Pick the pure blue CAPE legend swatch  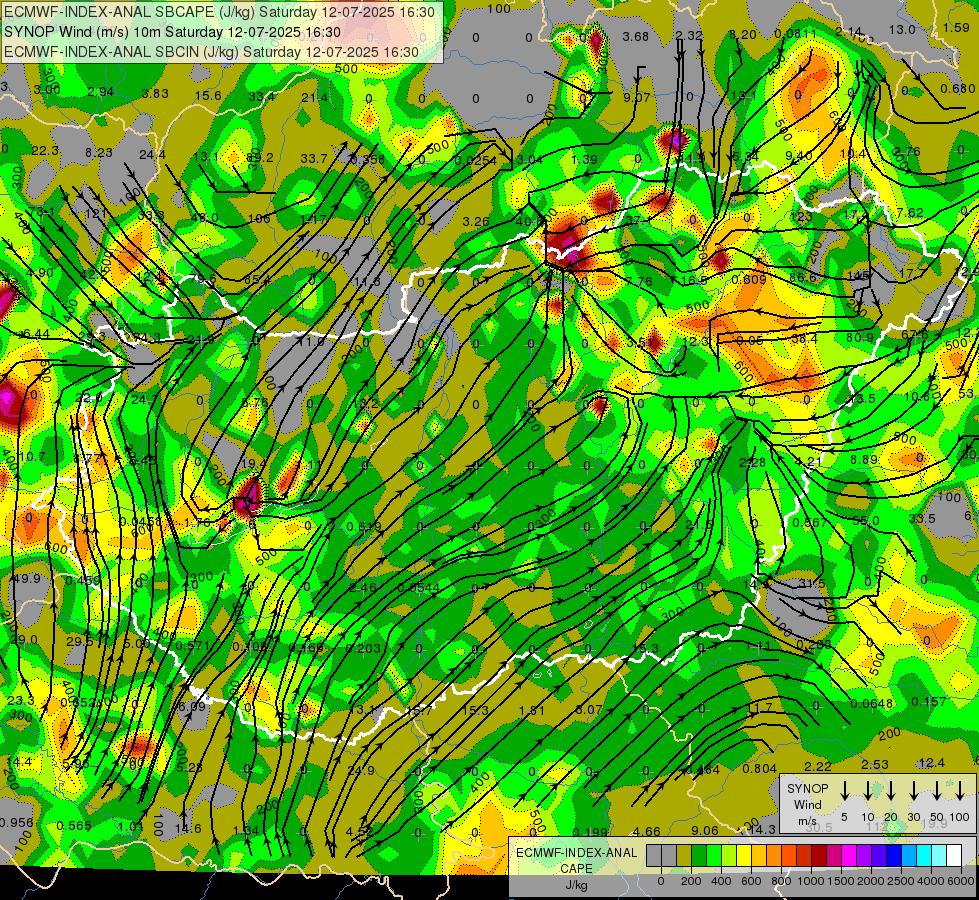(893, 855)
